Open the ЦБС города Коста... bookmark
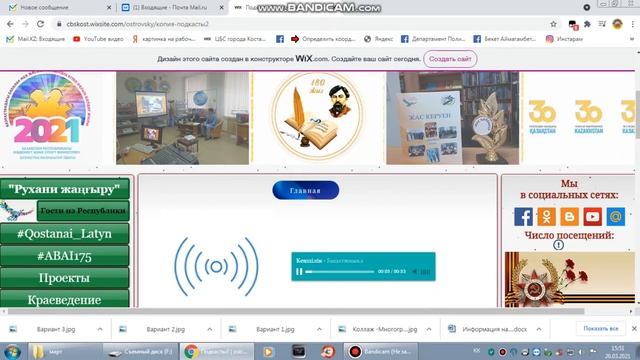This screenshot has height=360, width=640. pos(234,39)
